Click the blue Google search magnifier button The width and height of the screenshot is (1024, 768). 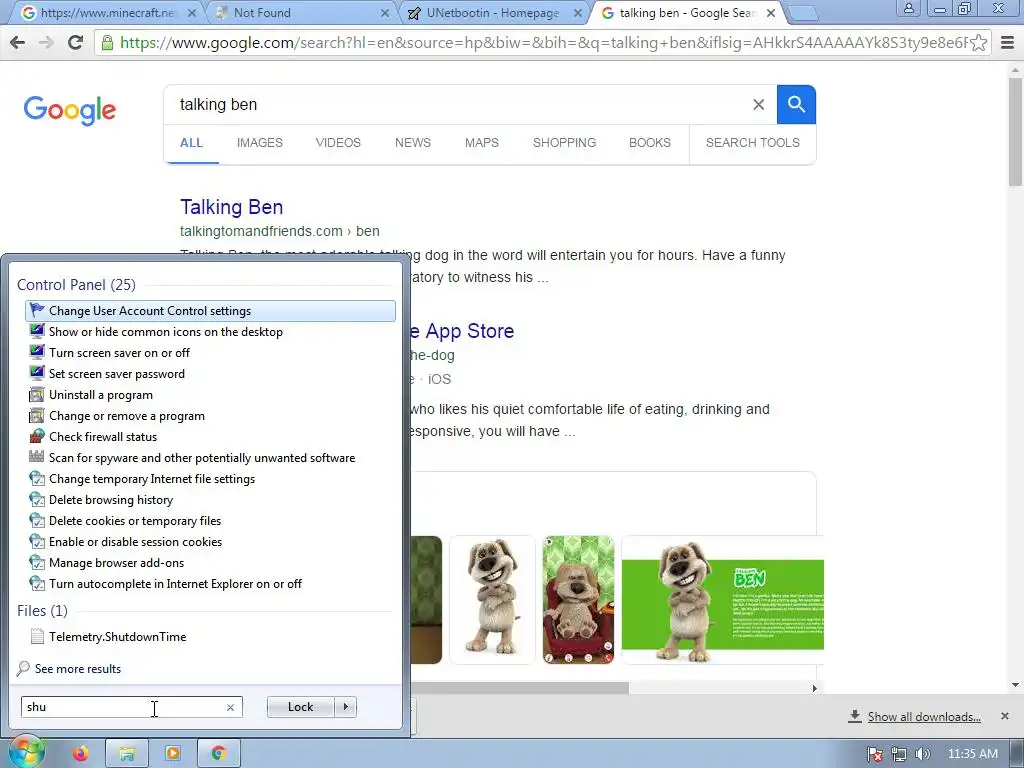pyautogui.click(x=796, y=104)
